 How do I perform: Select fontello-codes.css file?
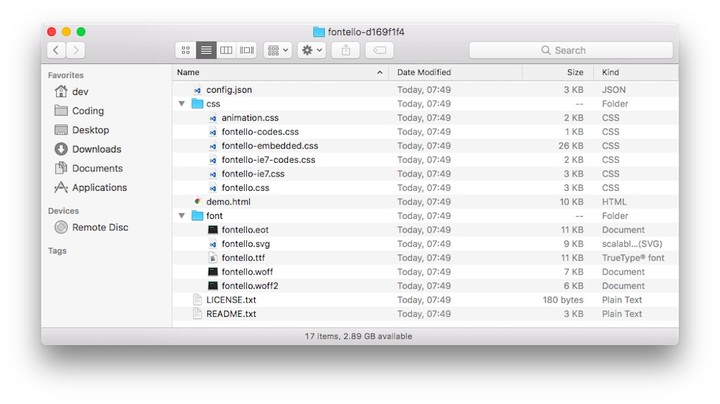click(x=260, y=132)
